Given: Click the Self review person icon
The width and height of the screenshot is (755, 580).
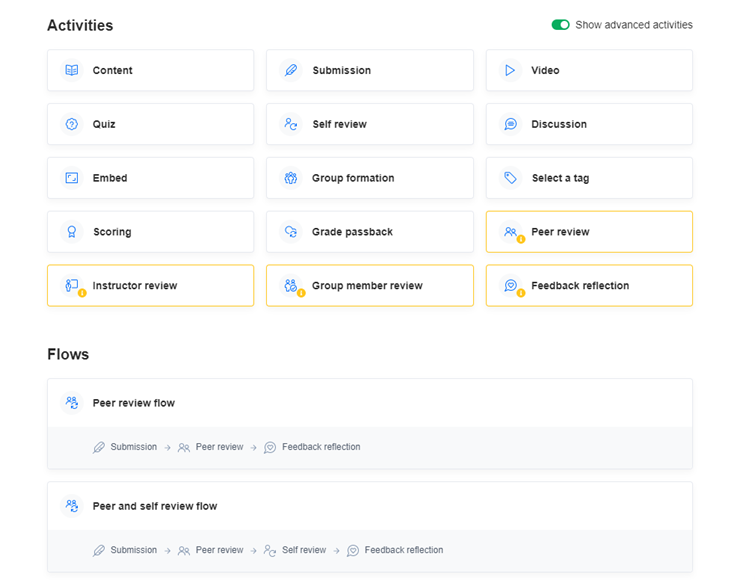Looking at the screenshot, I should click(x=291, y=124).
